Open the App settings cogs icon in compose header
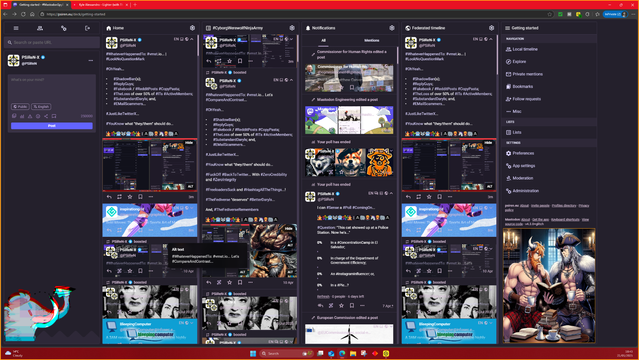The width and height of the screenshot is (639, 360). pyautogui.click(x=64, y=28)
